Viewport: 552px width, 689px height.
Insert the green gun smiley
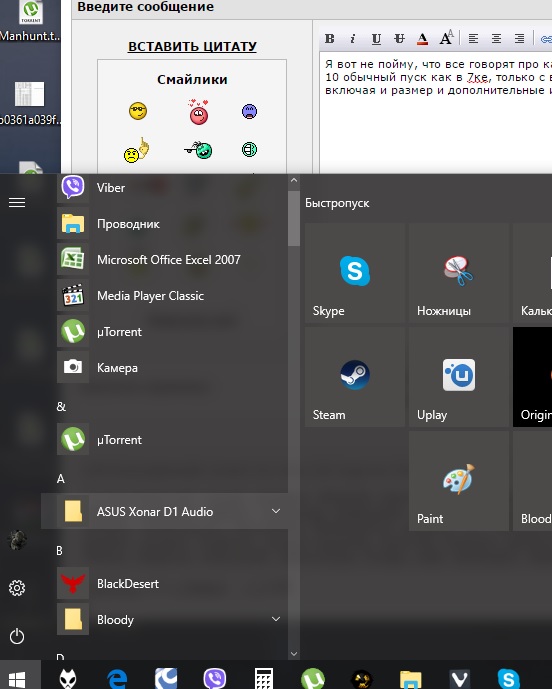[199, 150]
